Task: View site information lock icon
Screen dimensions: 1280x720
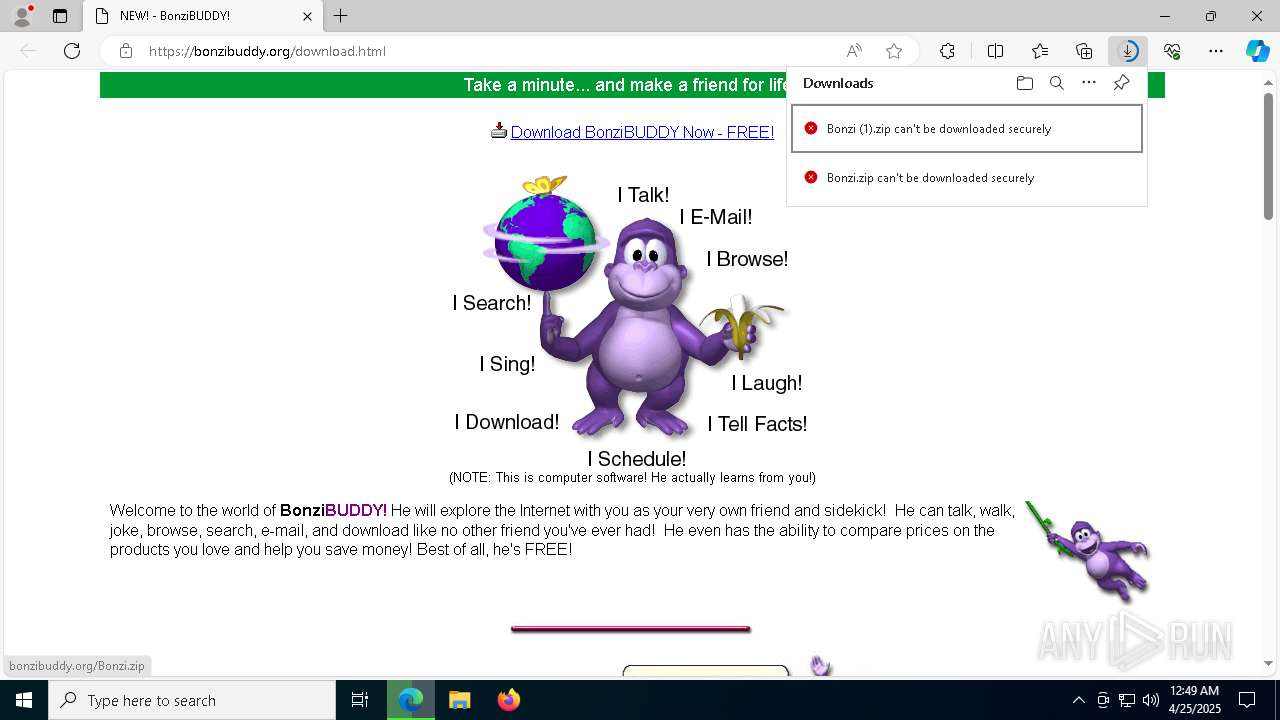Action: (x=126, y=51)
